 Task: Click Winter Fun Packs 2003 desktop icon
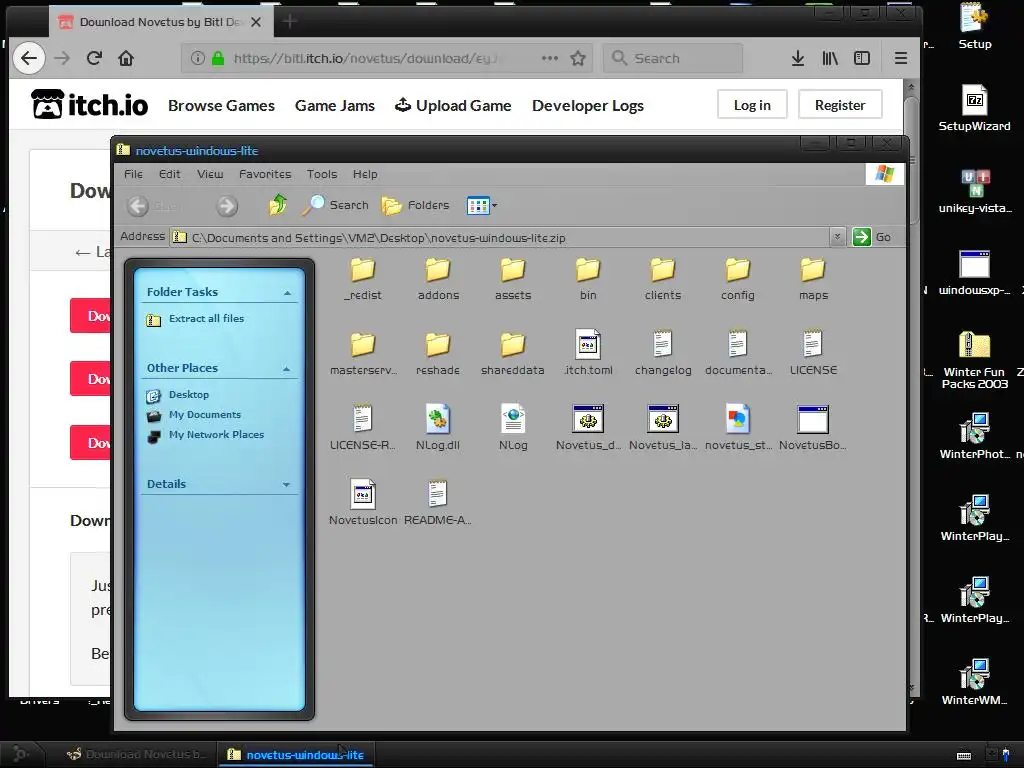point(974,360)
